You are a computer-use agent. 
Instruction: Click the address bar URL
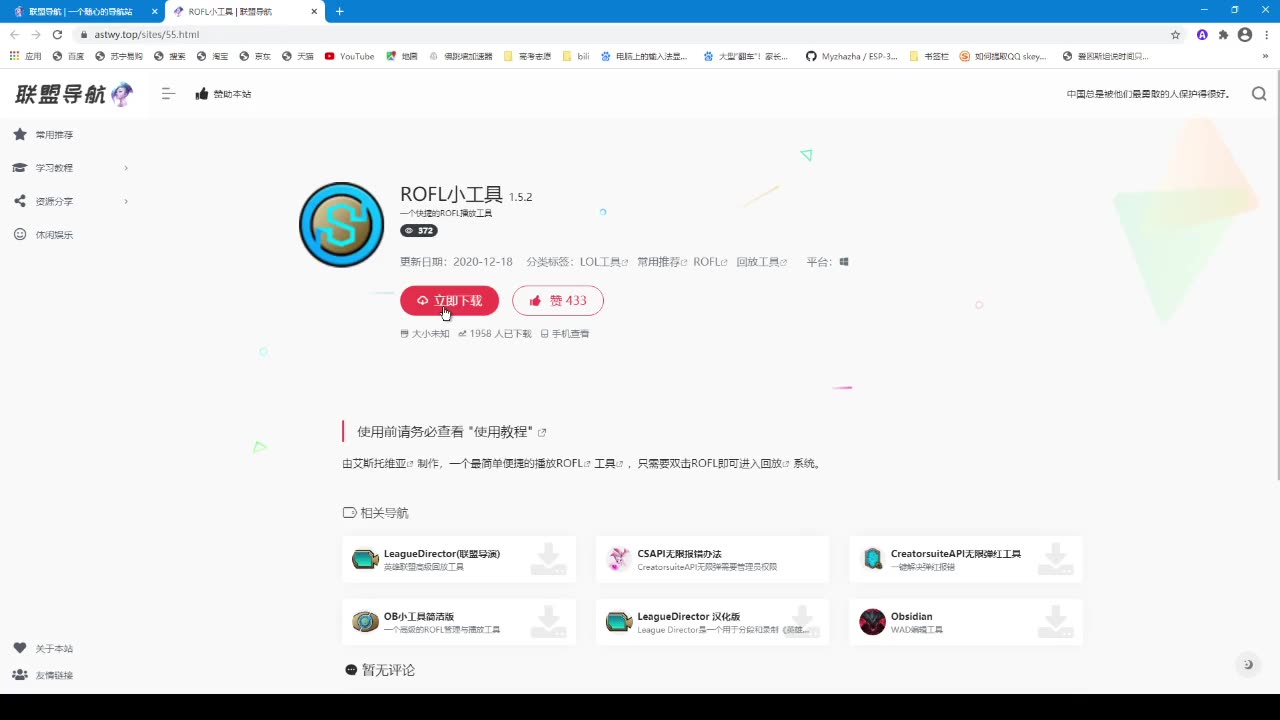click(147, 34)
